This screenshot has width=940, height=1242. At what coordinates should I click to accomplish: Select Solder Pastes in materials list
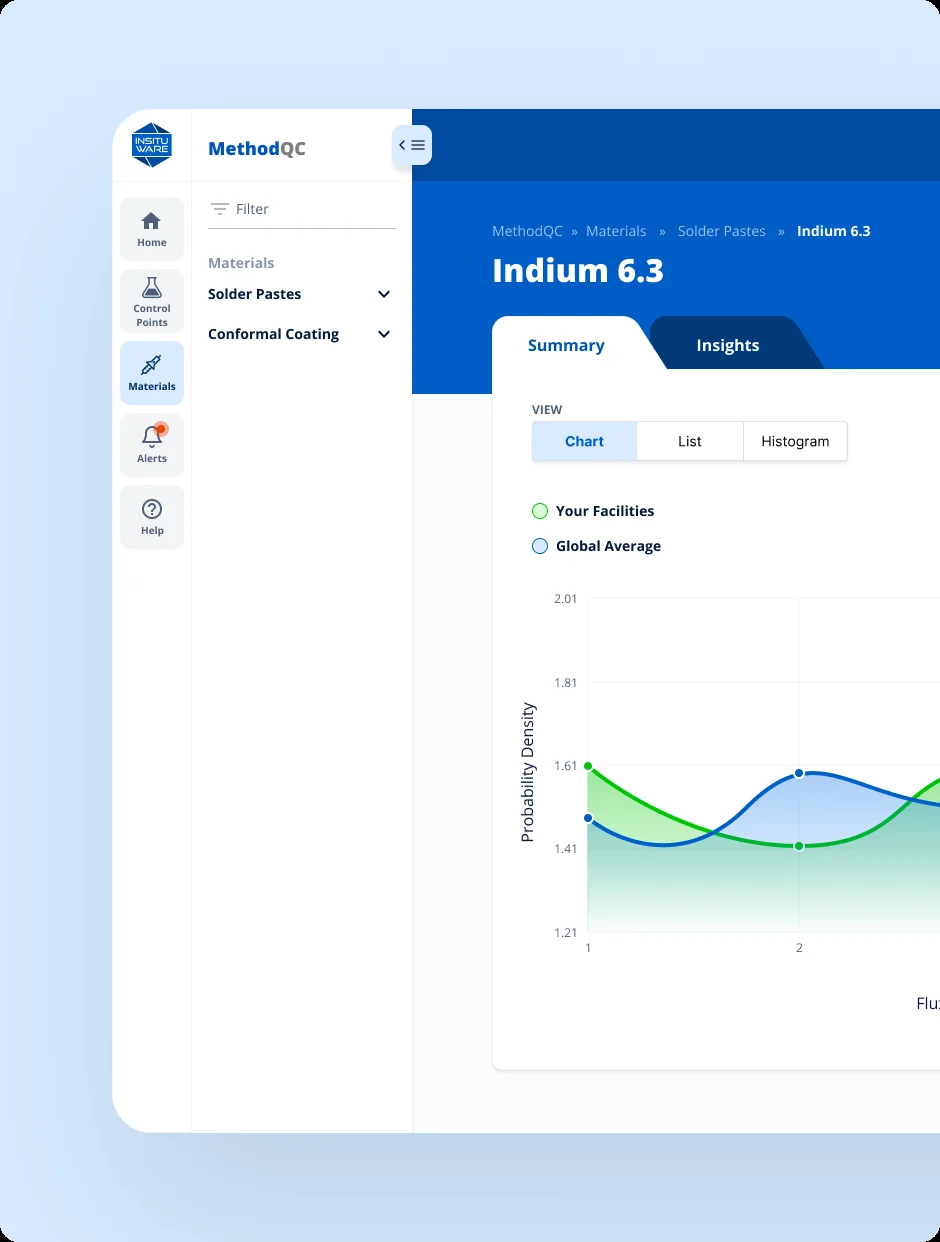coord(254,294)
